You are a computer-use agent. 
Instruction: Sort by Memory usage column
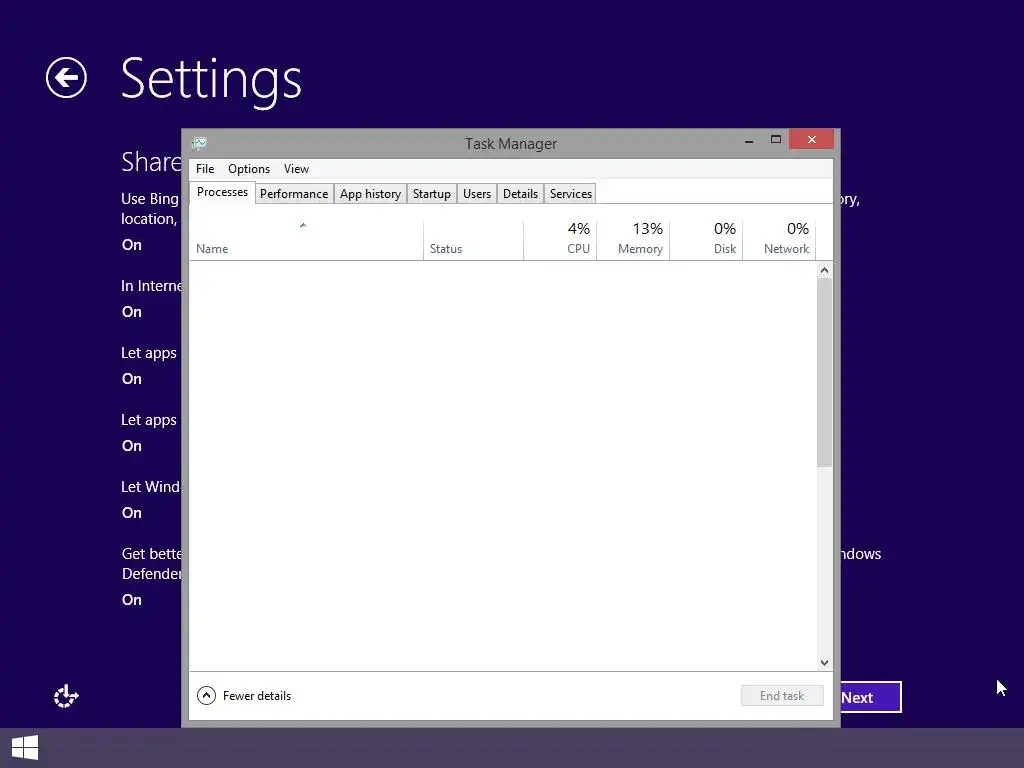633,240
